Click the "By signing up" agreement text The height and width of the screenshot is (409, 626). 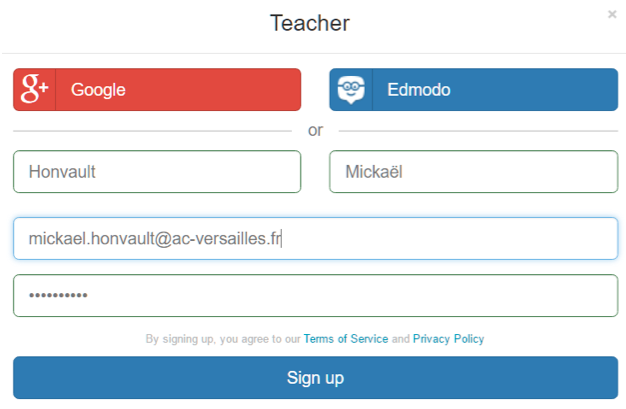222,339
